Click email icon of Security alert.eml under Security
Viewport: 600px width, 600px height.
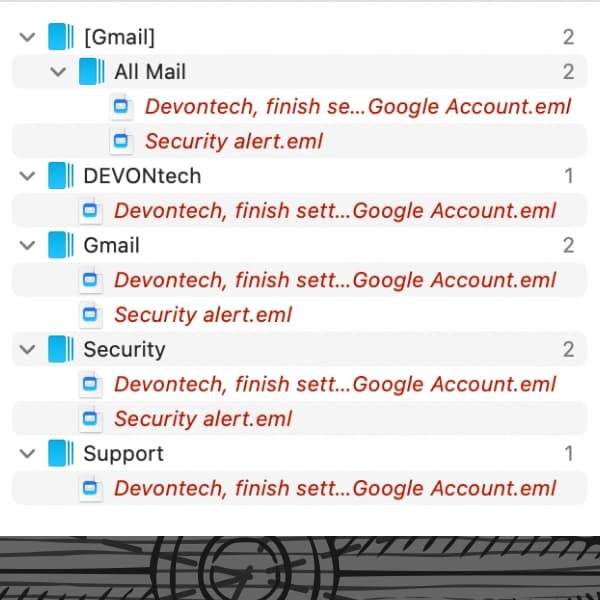pos(90,418)
